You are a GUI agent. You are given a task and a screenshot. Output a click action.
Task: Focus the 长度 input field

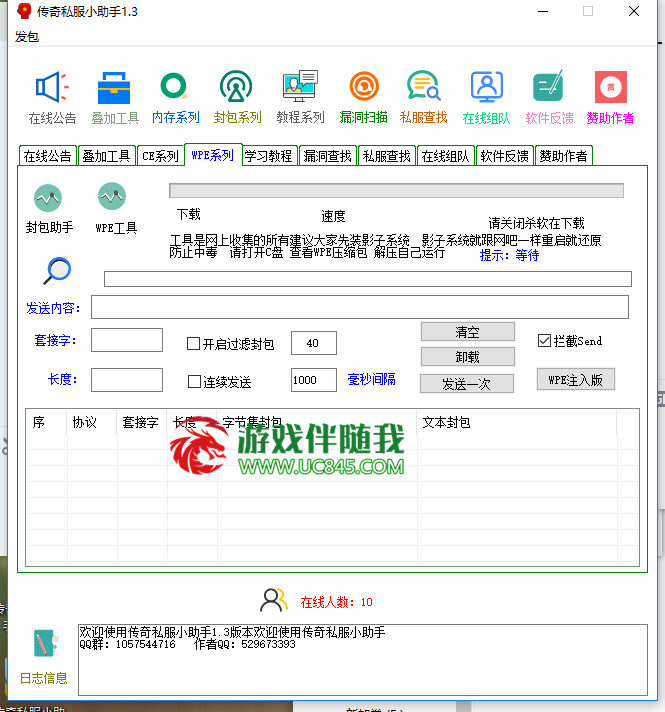[127, 380]
